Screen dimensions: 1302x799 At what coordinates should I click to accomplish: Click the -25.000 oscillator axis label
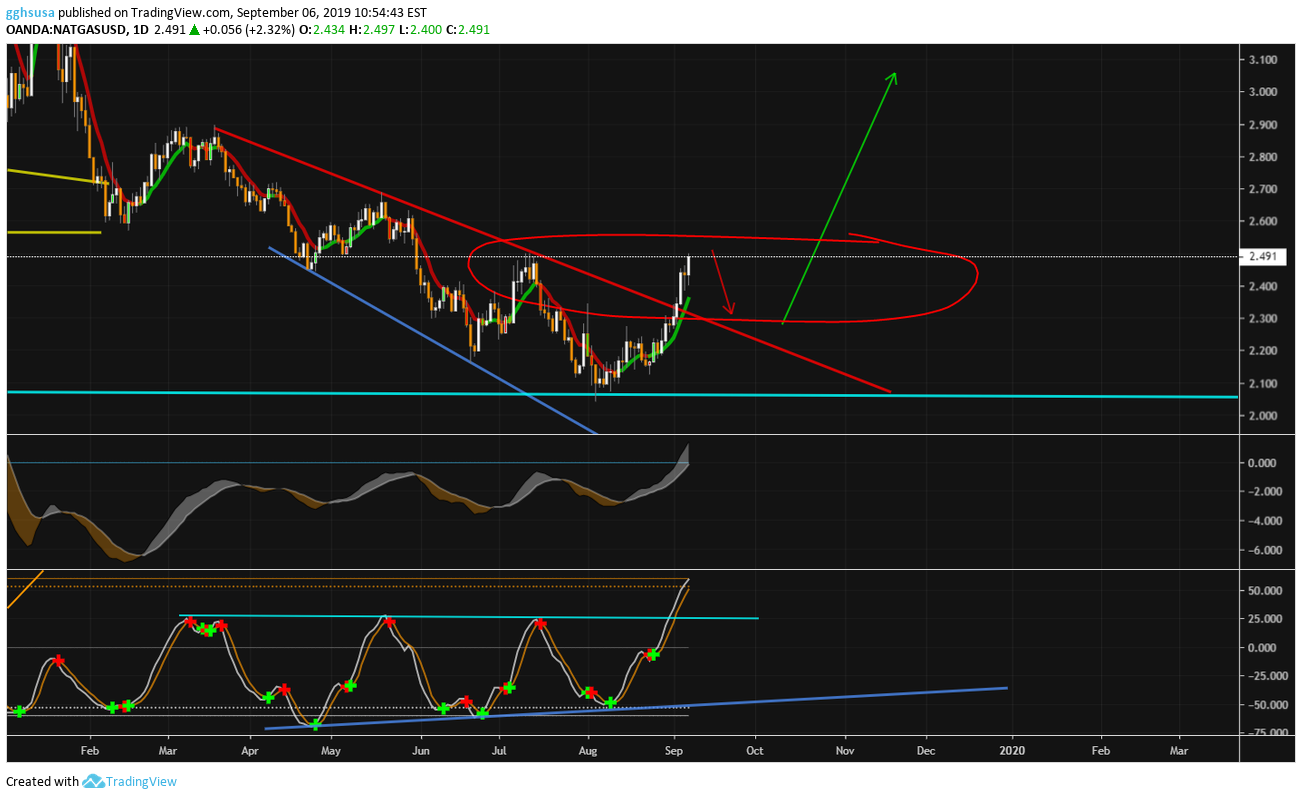click(x=1268, y=676)
